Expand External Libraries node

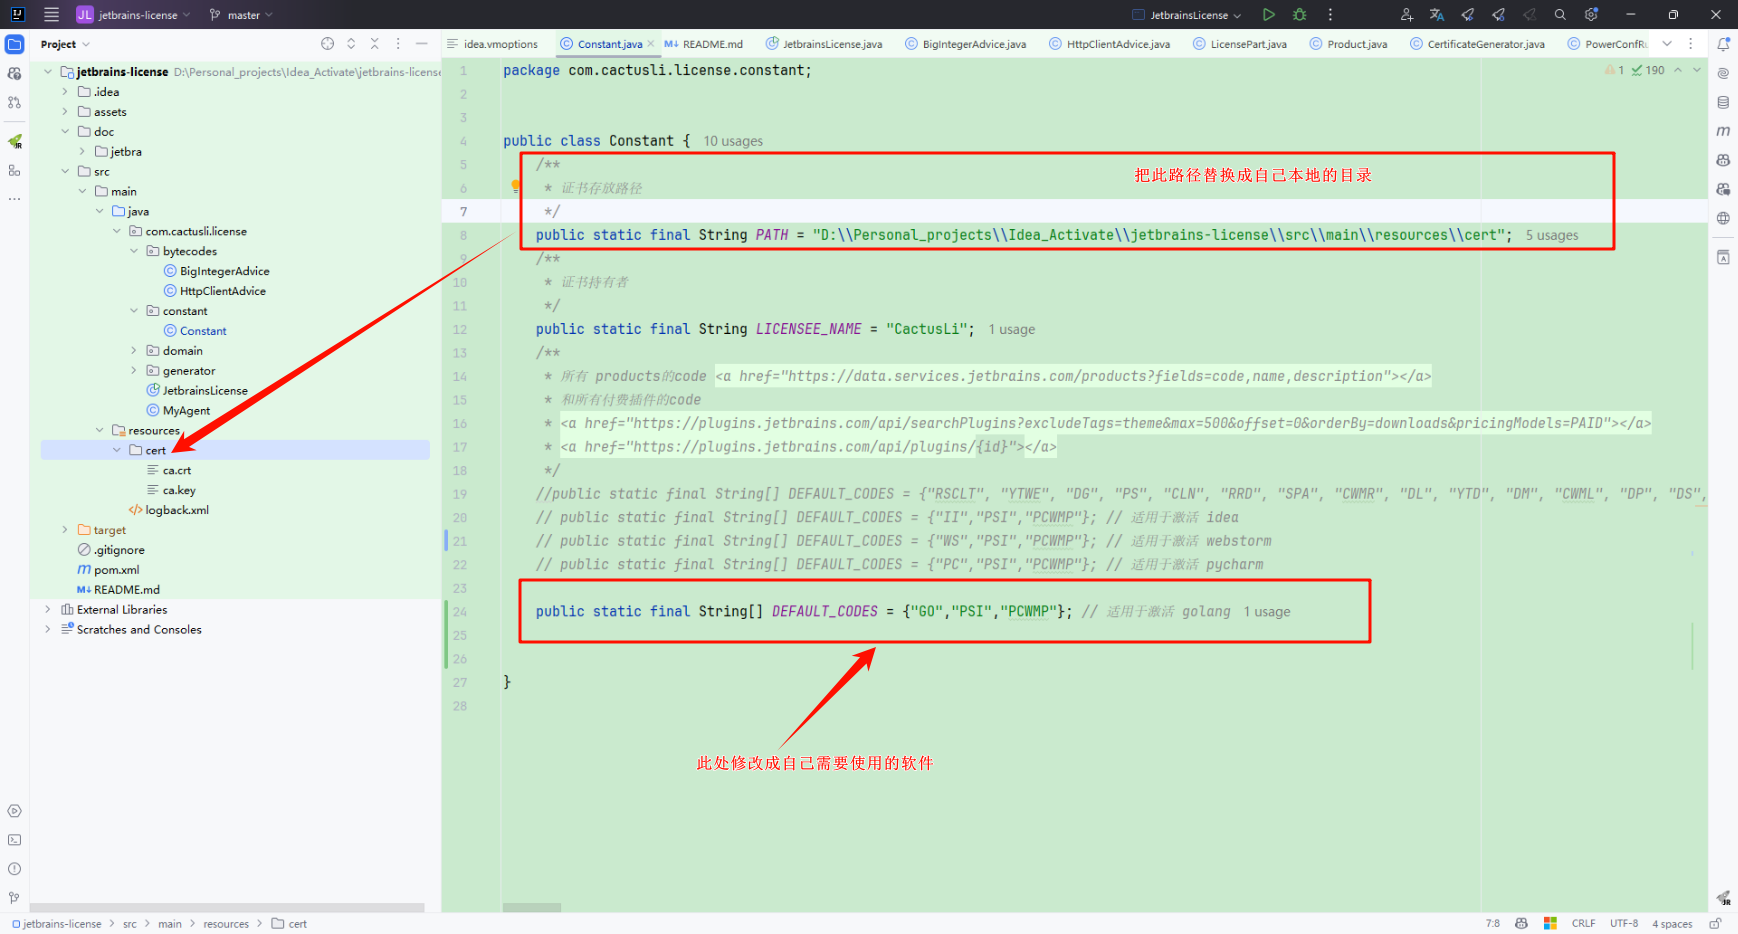tap(48, 610)
